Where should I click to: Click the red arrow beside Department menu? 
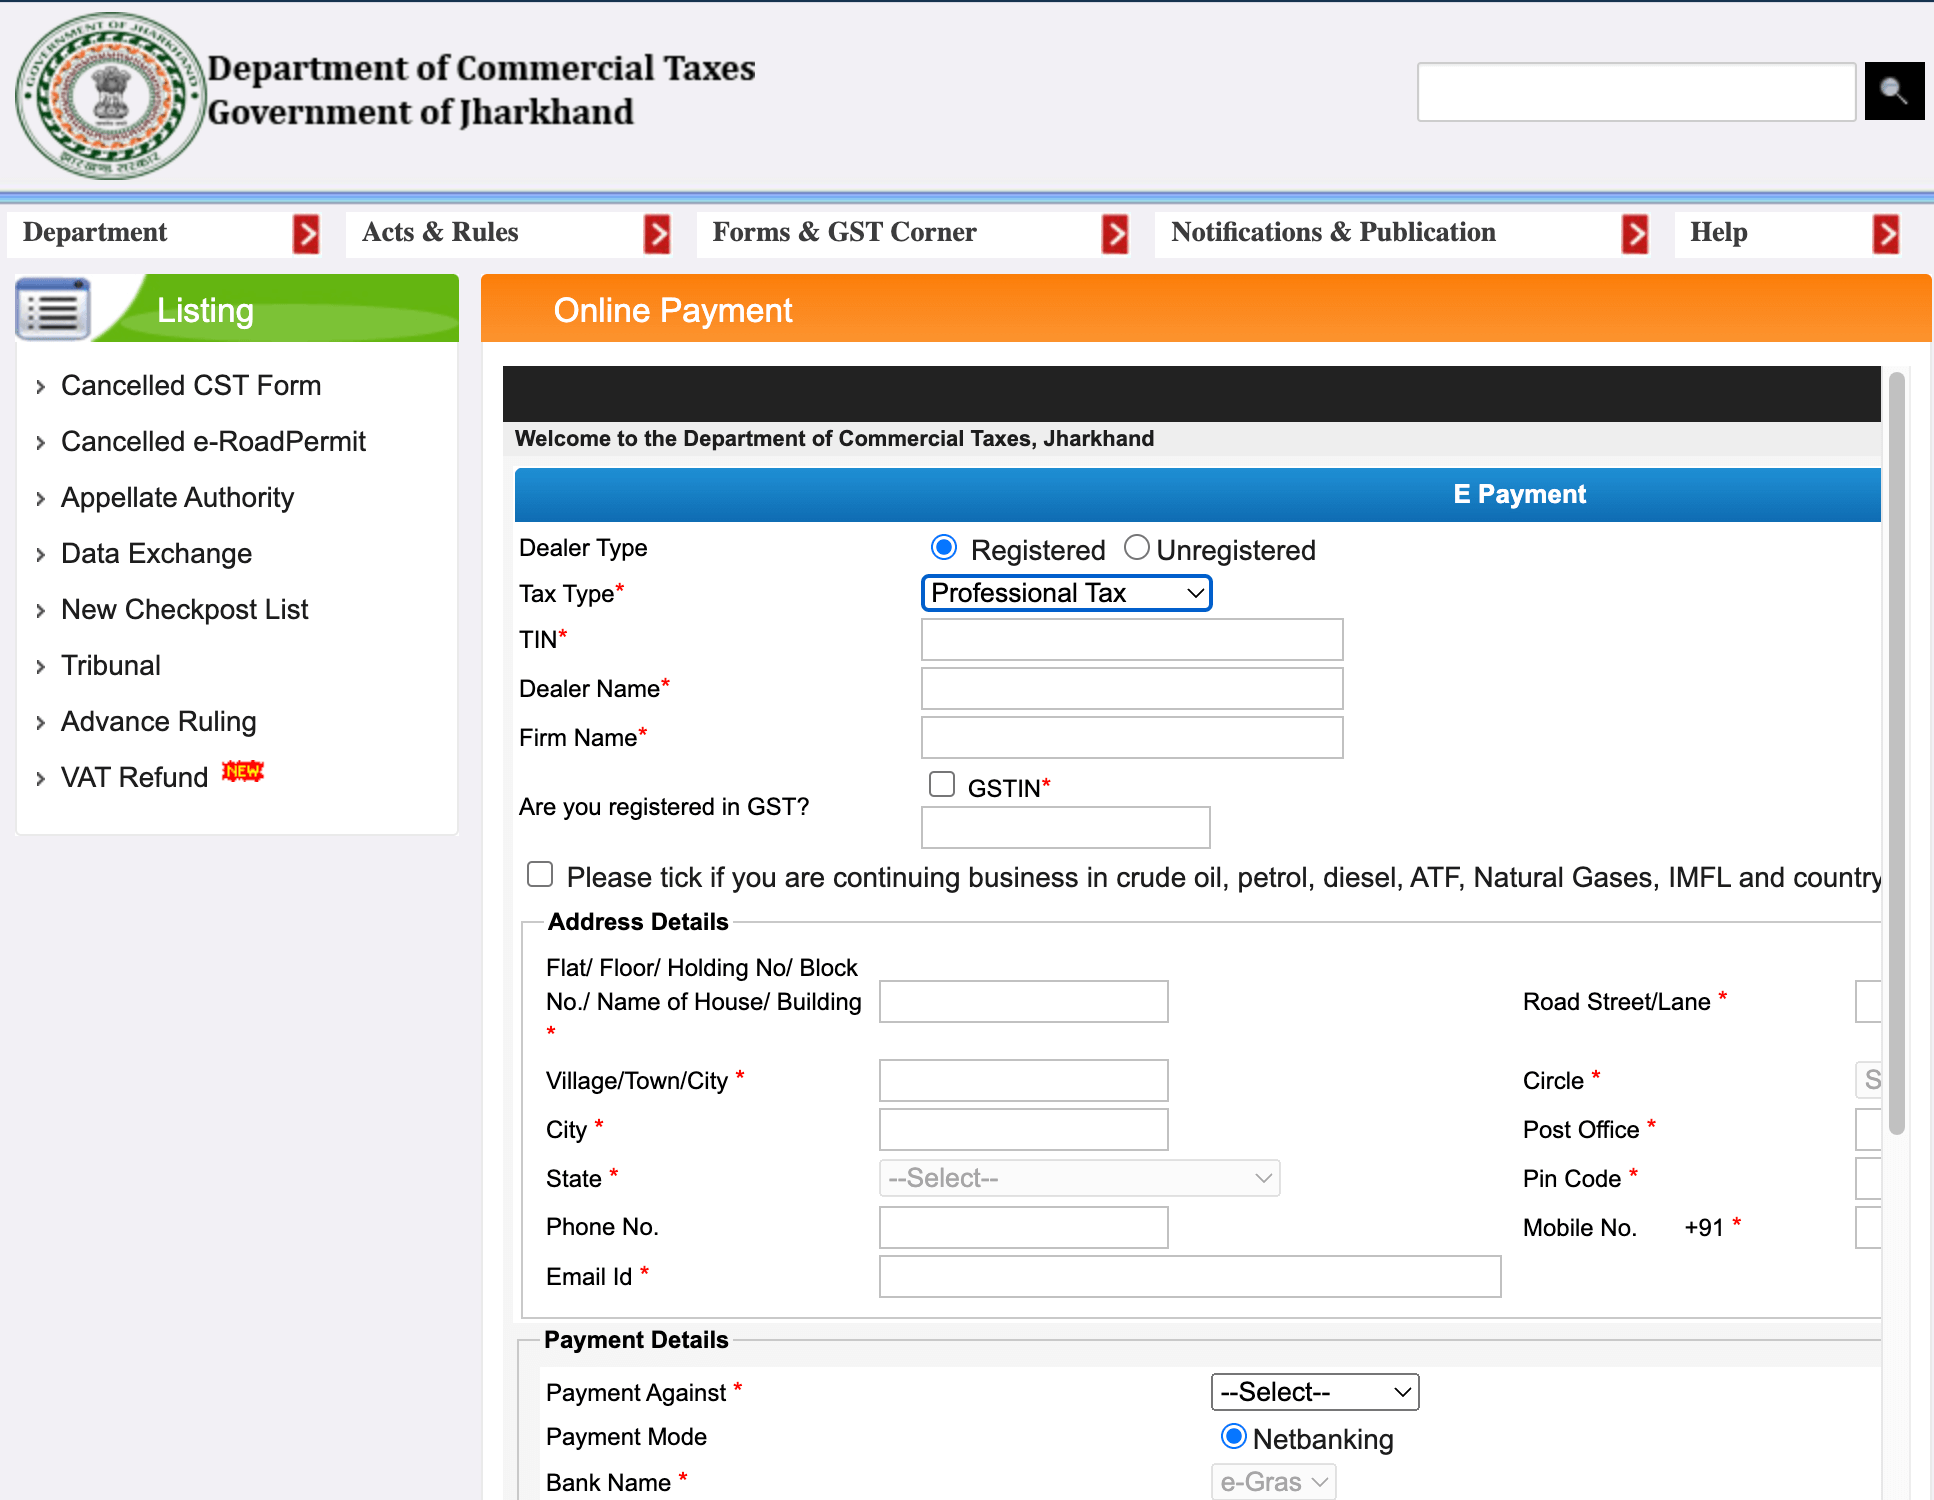(x=306, y=234)
